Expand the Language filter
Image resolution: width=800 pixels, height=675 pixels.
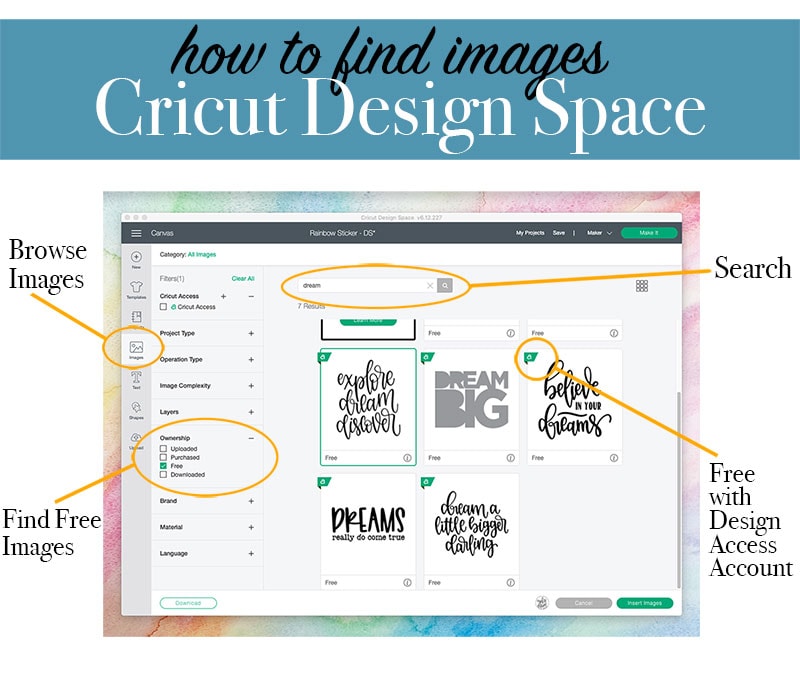pyautogui.click(x=251, y=553)
